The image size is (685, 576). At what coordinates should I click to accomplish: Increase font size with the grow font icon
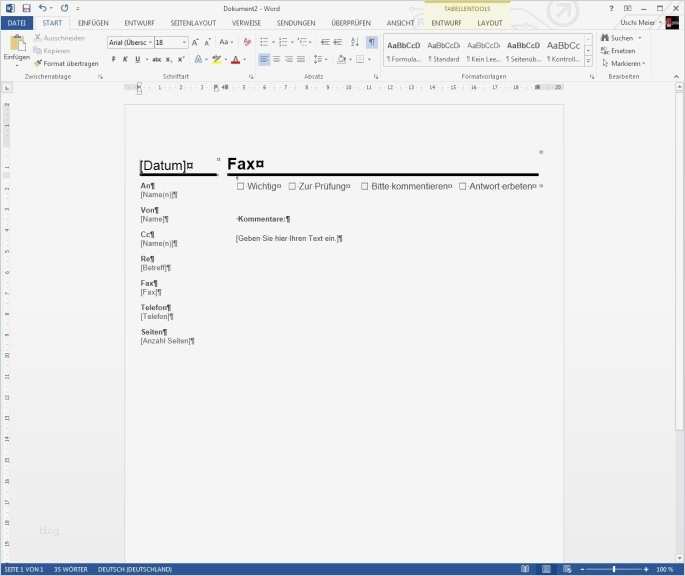pos(195,42)
